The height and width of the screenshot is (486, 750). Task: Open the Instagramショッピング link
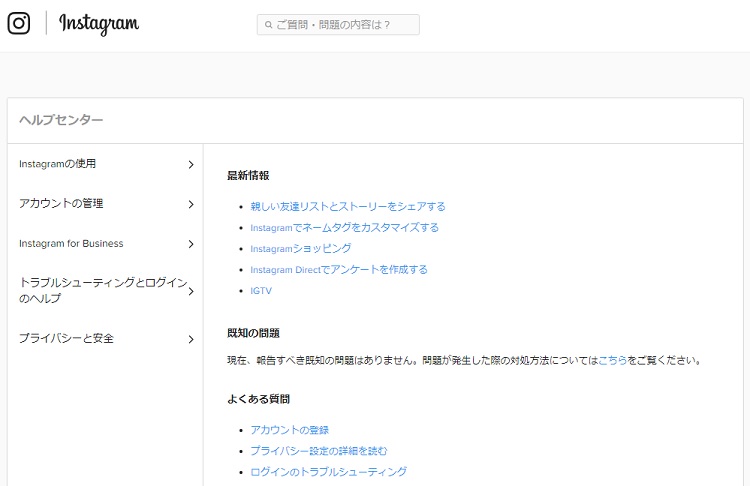pos(301,249)
